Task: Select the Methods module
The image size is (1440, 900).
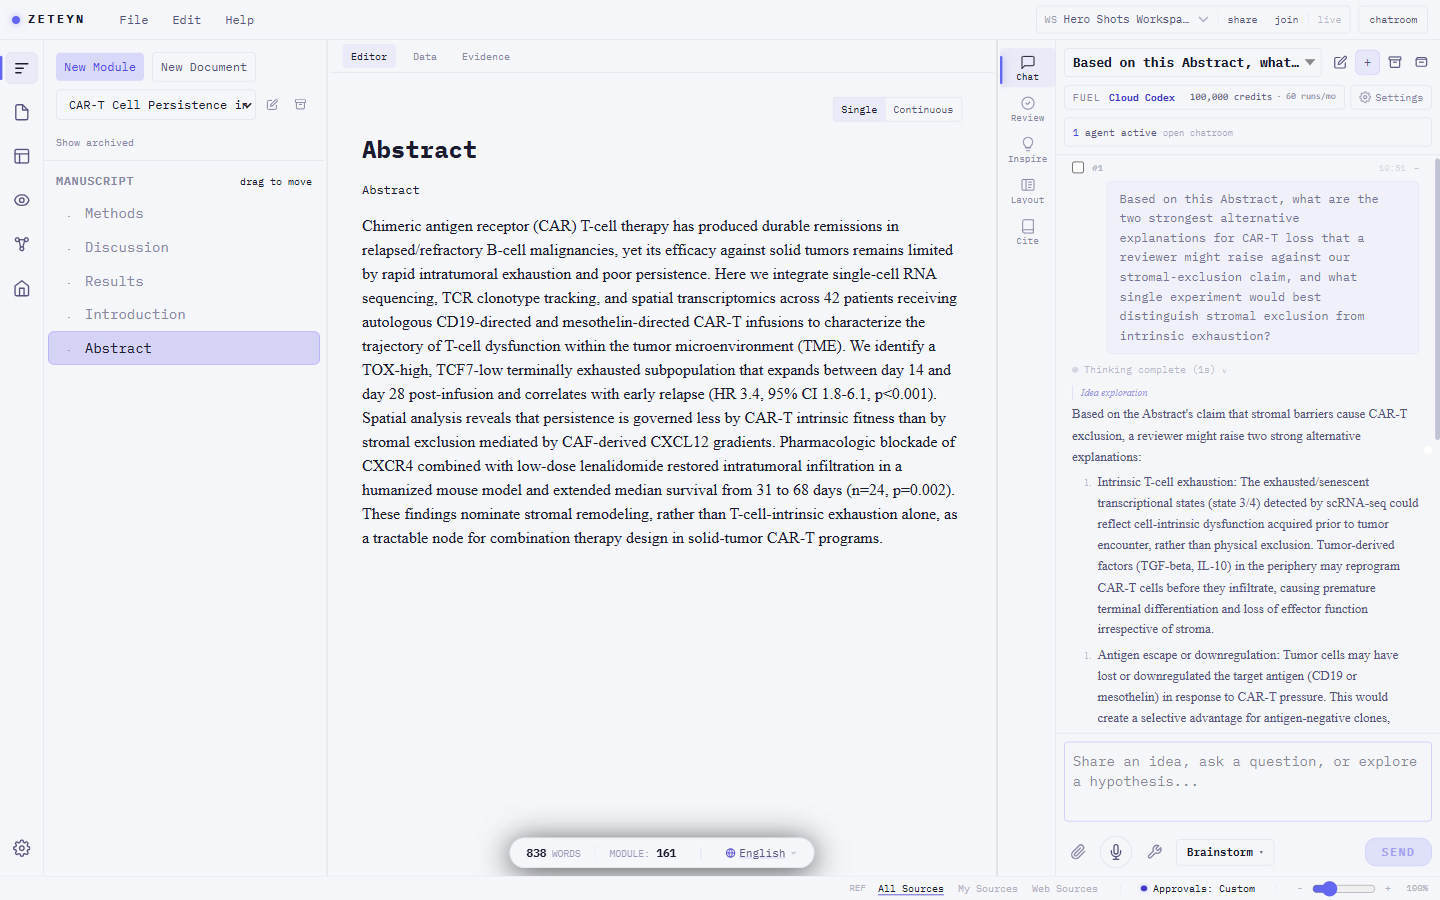Action: click(x=184, y=214)
